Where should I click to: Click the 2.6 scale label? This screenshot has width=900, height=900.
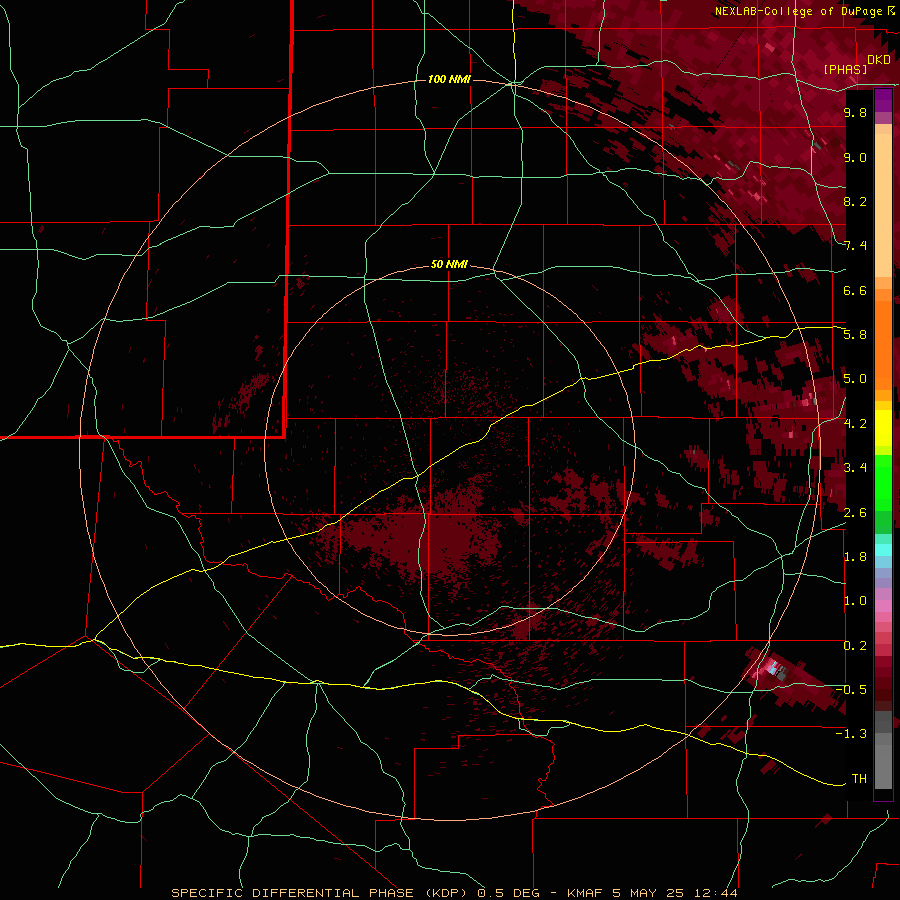tap(855, 512)
